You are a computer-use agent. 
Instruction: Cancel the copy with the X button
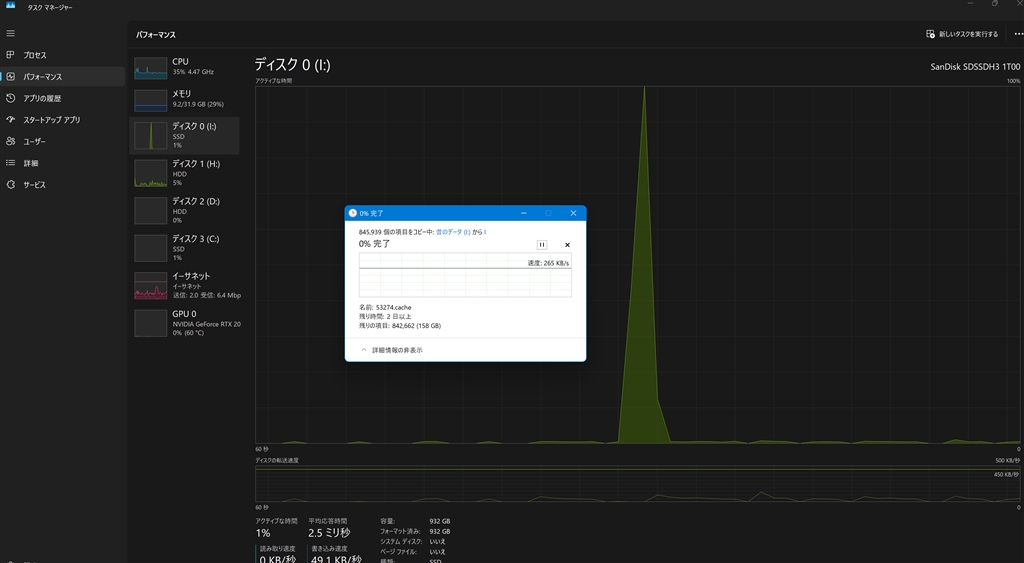coord(567,245)
